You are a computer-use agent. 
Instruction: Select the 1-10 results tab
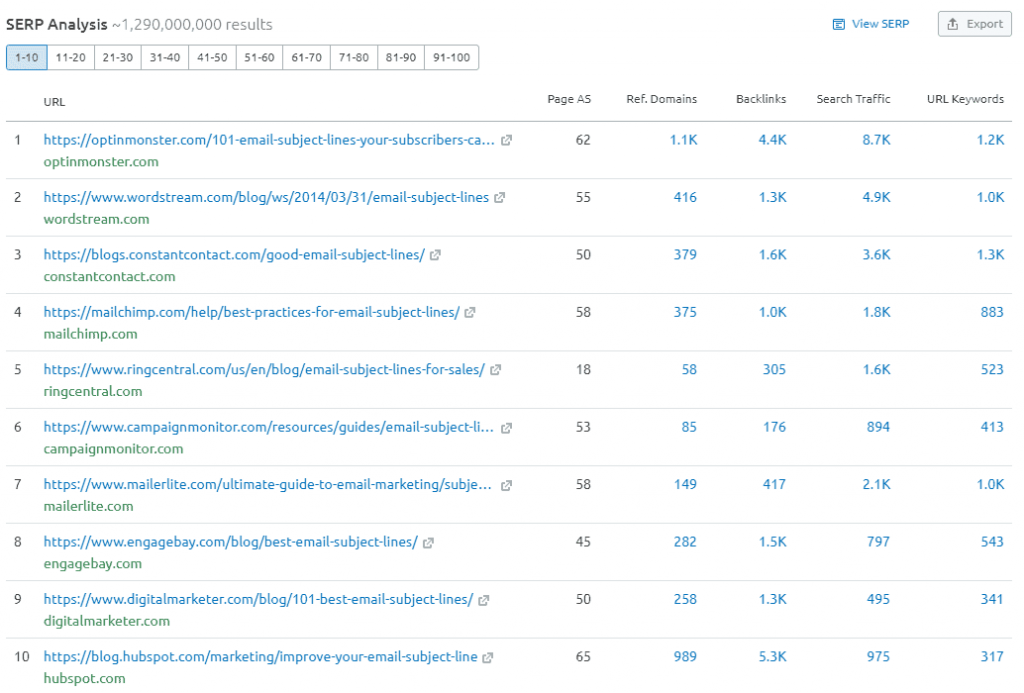tap(27, 57)
